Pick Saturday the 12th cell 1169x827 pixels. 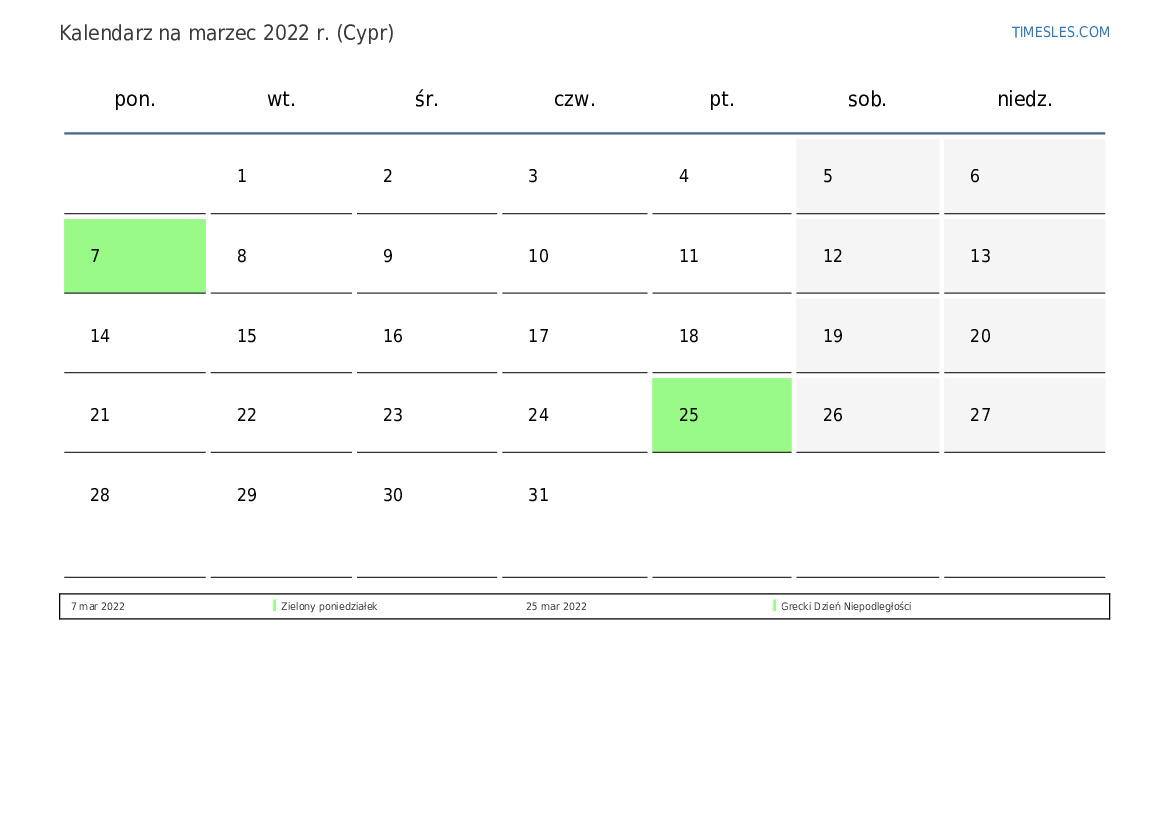point(867,256)
